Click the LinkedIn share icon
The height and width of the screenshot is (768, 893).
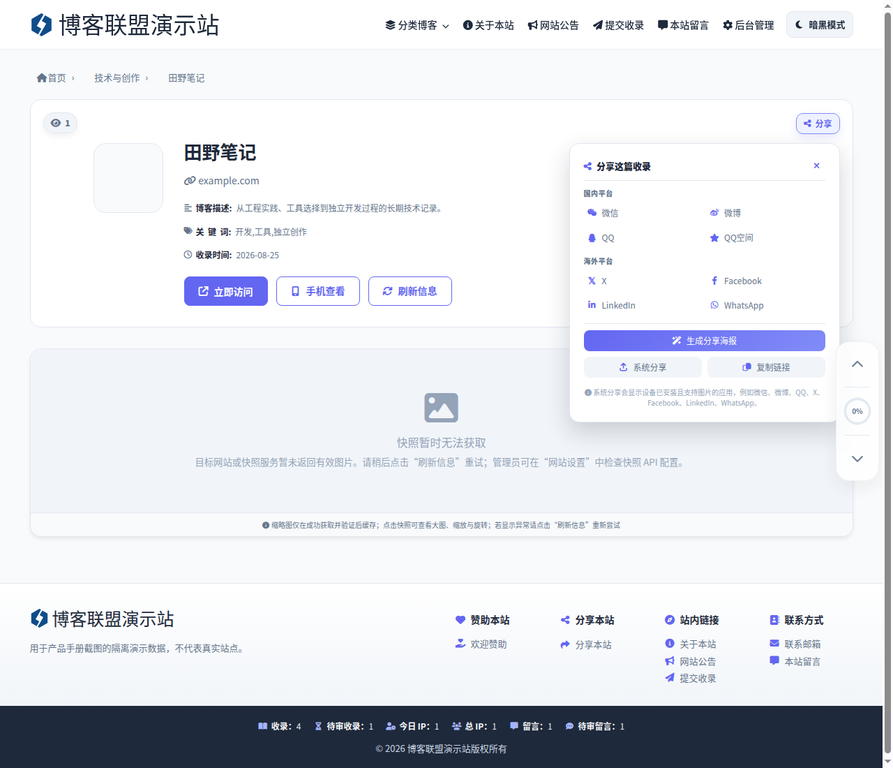pos(592,305)
